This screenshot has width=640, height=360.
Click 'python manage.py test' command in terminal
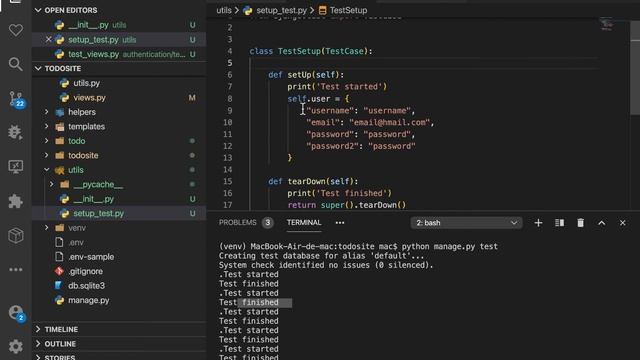(449, 247)
